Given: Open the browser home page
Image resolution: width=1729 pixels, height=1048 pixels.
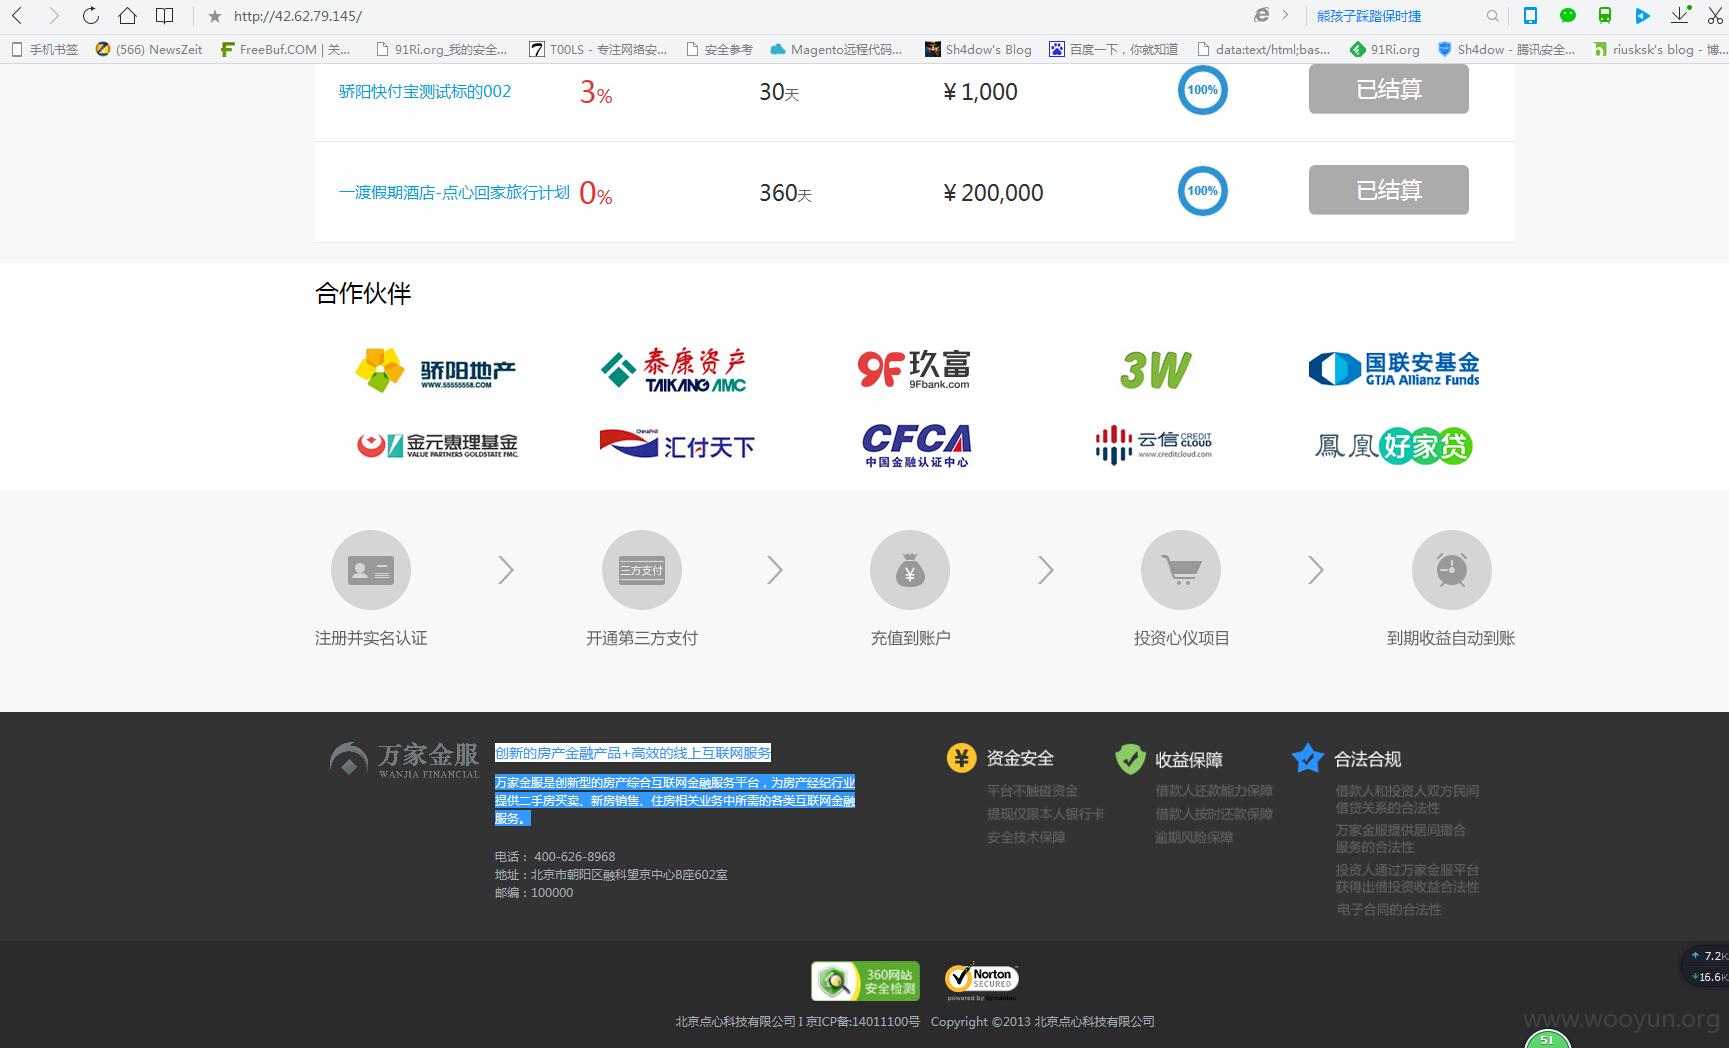Looking at the screenshot, I should (x=127, y=15).
